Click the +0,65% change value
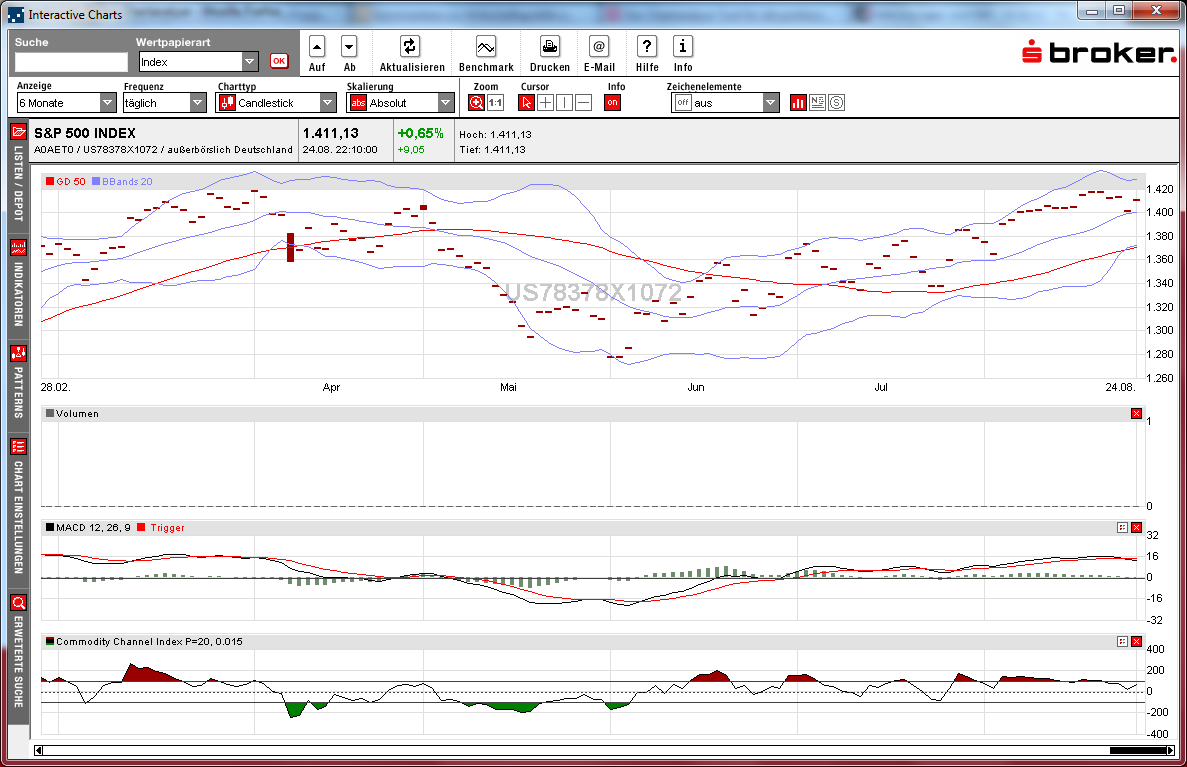The image size is (1187, 767). (x=420, y=133)
